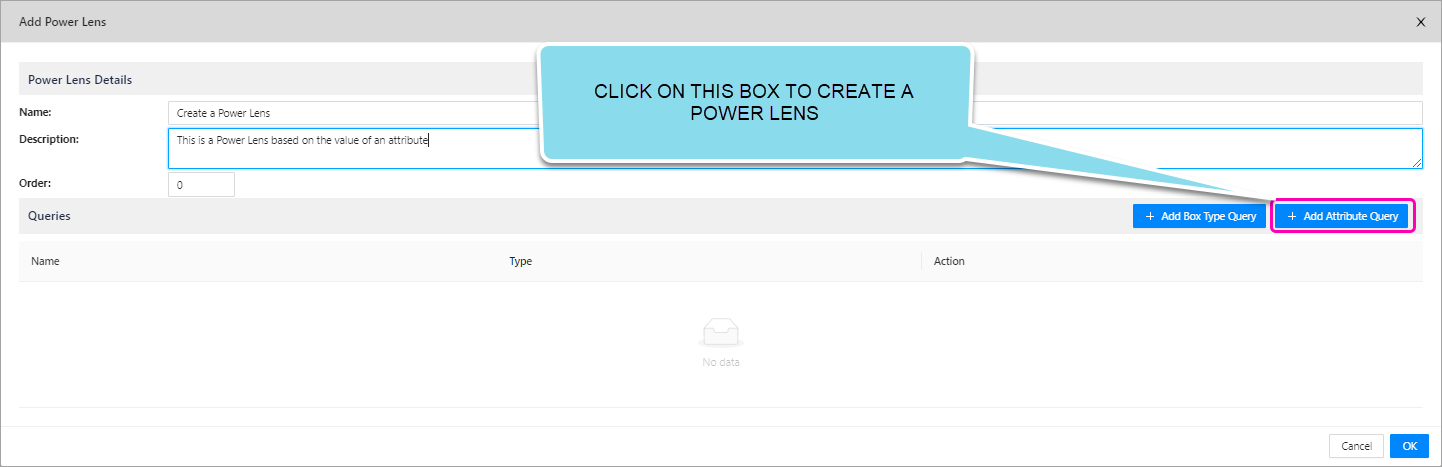The image size is (1442, 467).
Task: Confirm the dialog with the OK button
Action: click(x=1409, y=446)
